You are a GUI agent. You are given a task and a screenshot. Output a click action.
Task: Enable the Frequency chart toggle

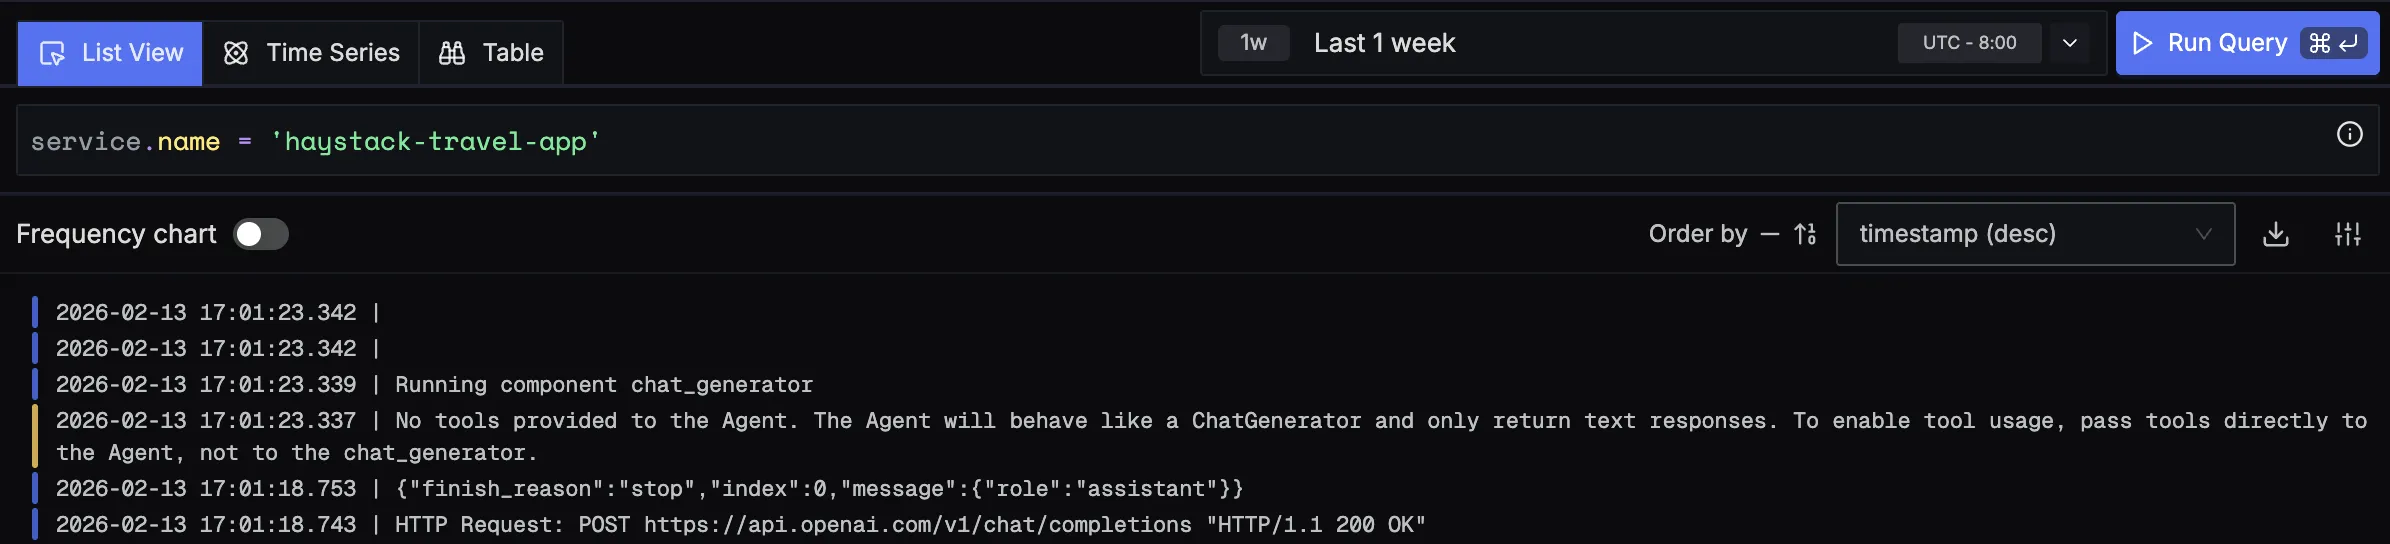[261, 234]
